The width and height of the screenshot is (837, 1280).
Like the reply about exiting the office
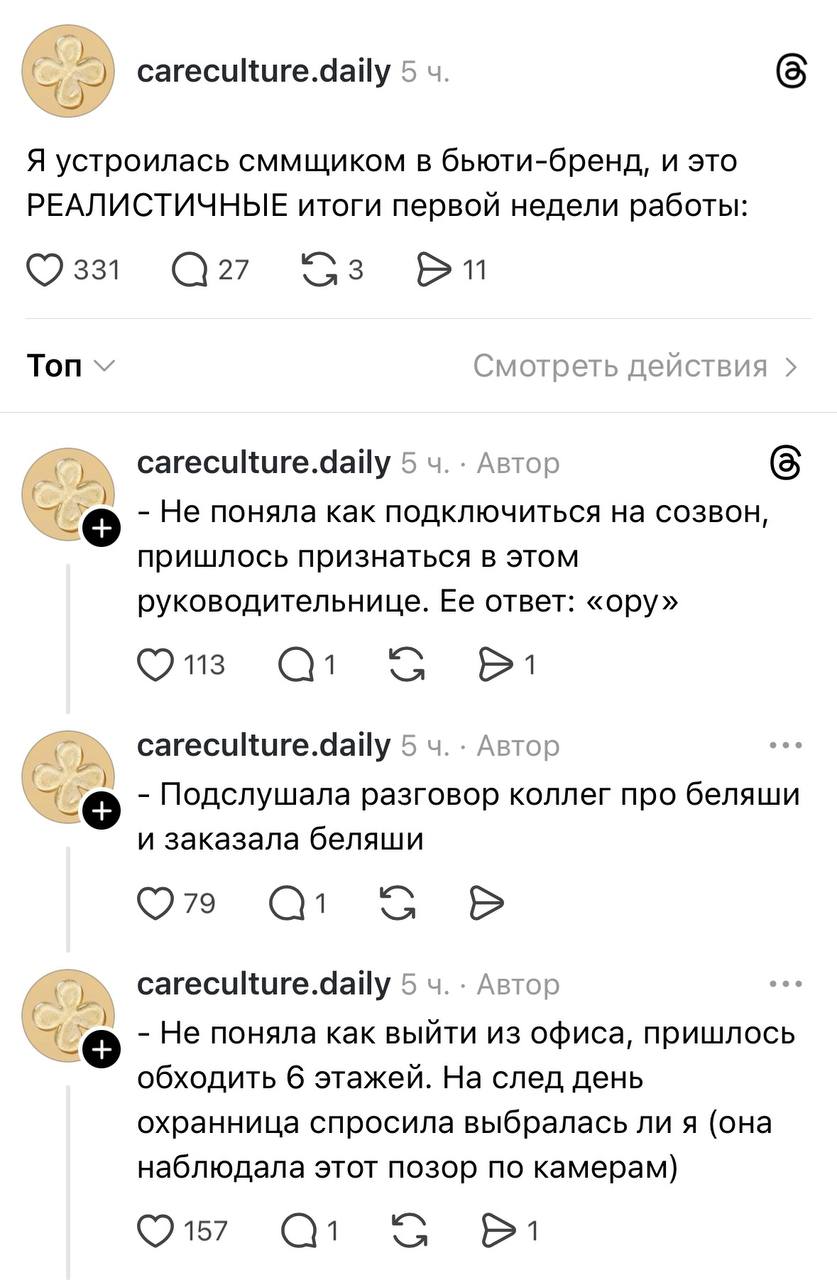157,1230
